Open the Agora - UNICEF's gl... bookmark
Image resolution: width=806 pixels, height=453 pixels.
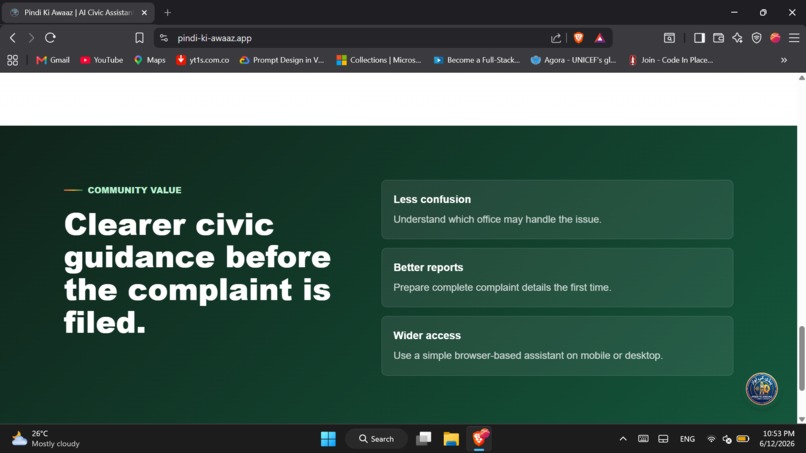(x=573, y=60)
